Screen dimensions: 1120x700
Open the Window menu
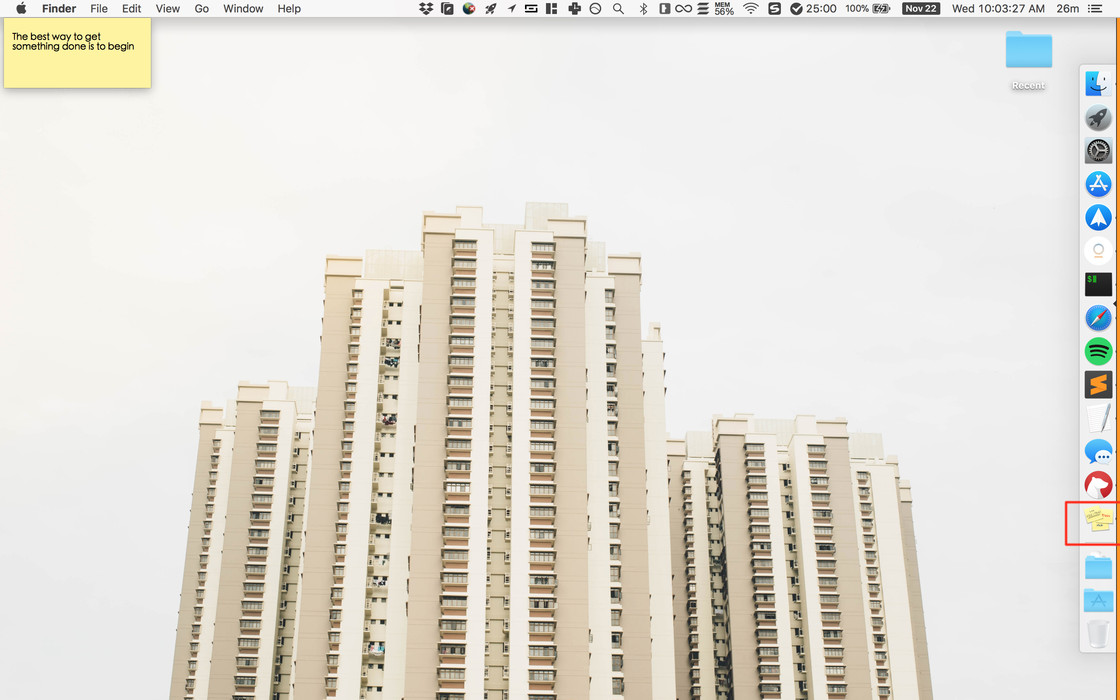pos(243,9)
